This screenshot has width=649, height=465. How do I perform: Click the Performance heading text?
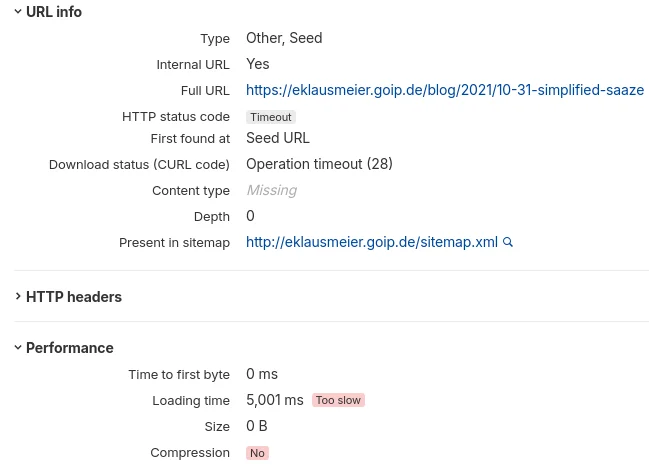pos(70,348)
